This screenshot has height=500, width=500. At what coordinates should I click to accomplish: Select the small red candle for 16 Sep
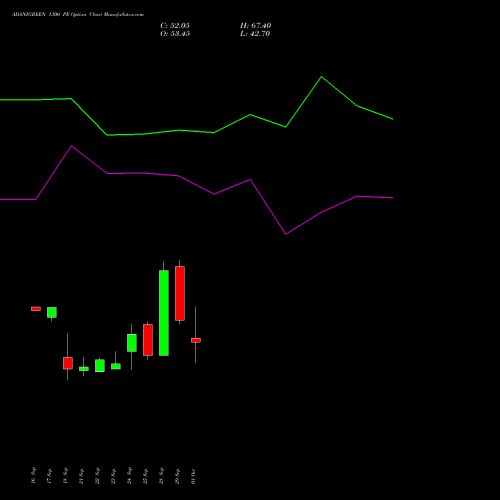(36, 309)
